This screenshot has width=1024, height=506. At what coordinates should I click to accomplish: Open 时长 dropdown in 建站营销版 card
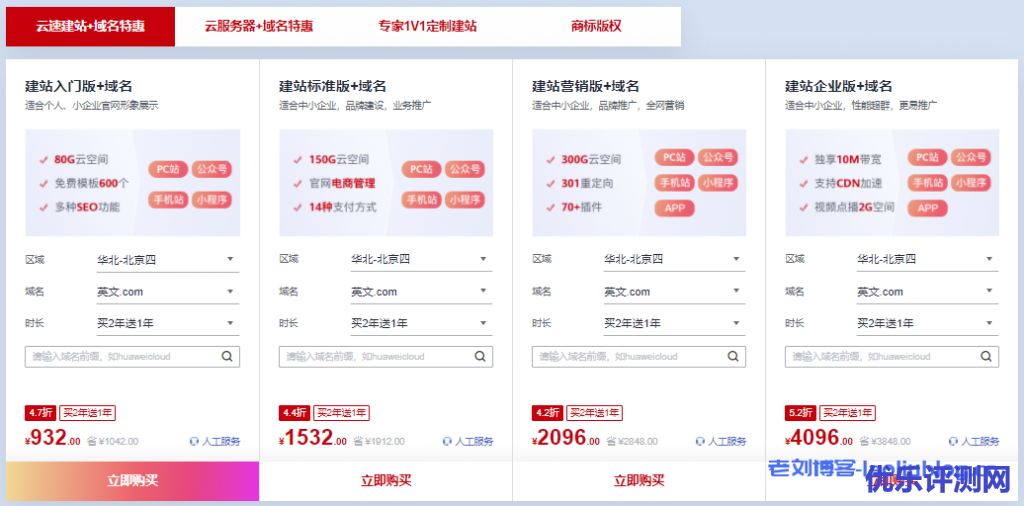(x=673, y=323)
